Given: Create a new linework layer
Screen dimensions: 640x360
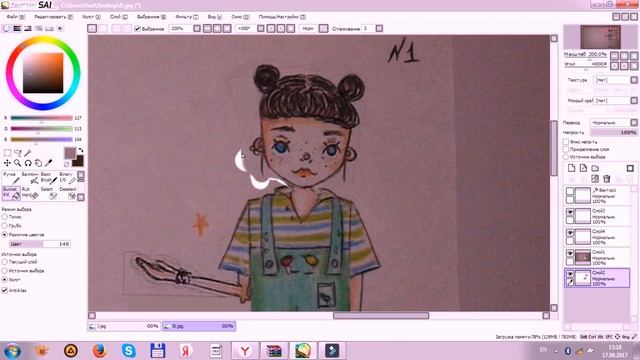Looking at the screenshot, I should (x=583, y=168).
